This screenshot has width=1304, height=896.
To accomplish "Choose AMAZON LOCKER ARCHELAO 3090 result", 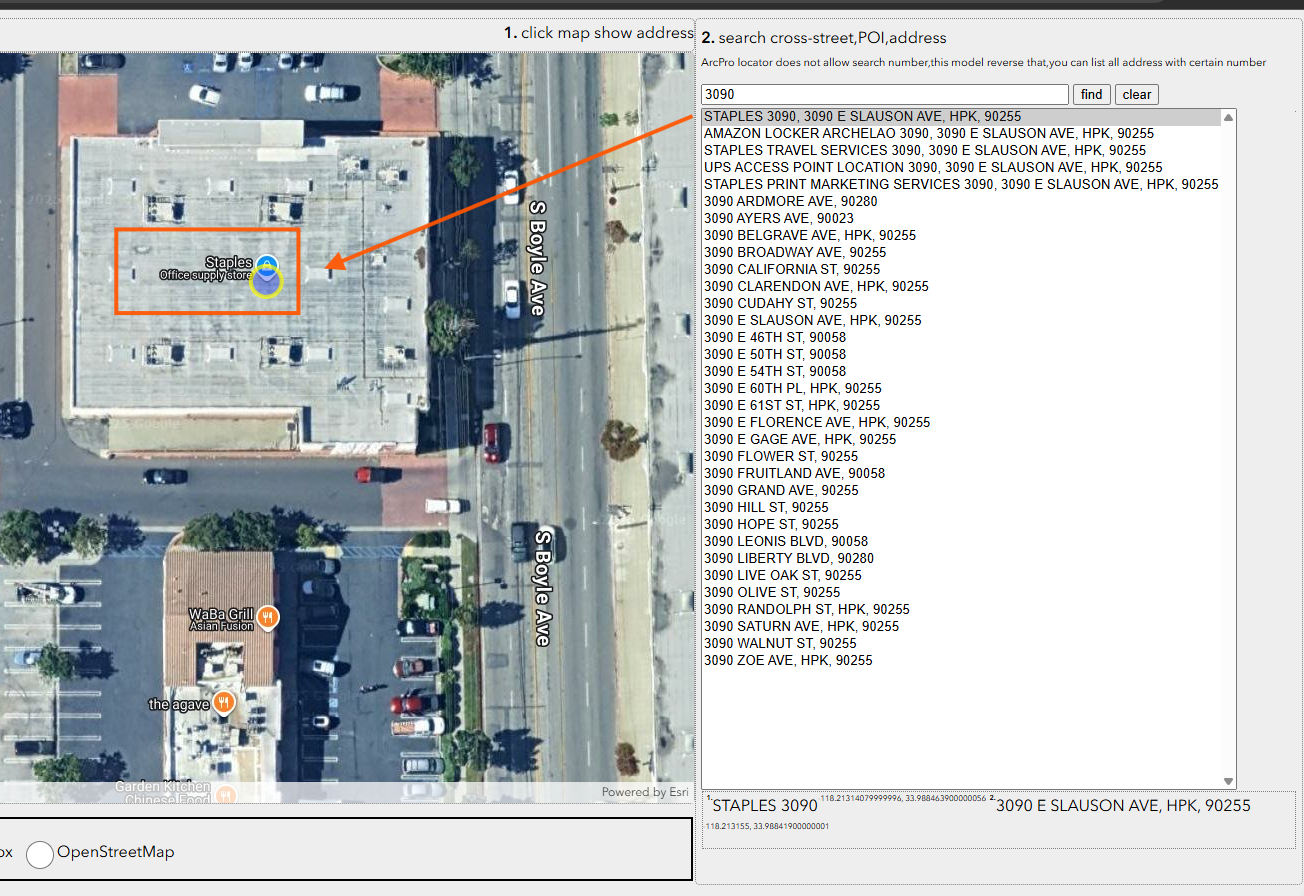I will [x=928, y=134].
